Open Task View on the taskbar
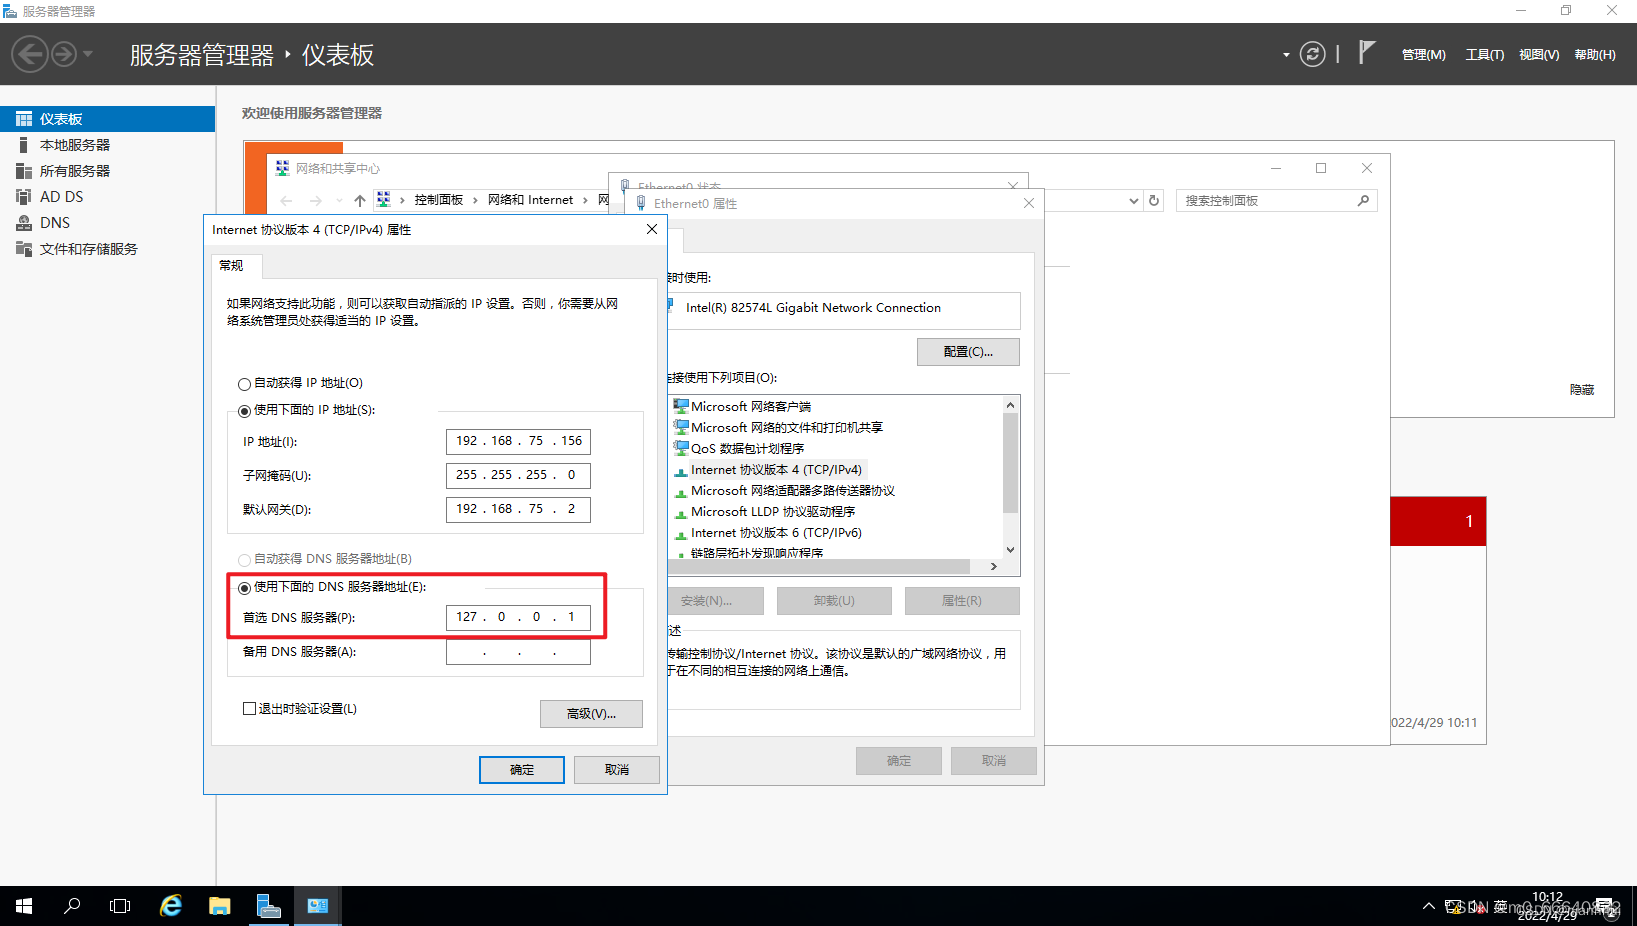This screenshot has height=926, width=1637. pos(120,906)
